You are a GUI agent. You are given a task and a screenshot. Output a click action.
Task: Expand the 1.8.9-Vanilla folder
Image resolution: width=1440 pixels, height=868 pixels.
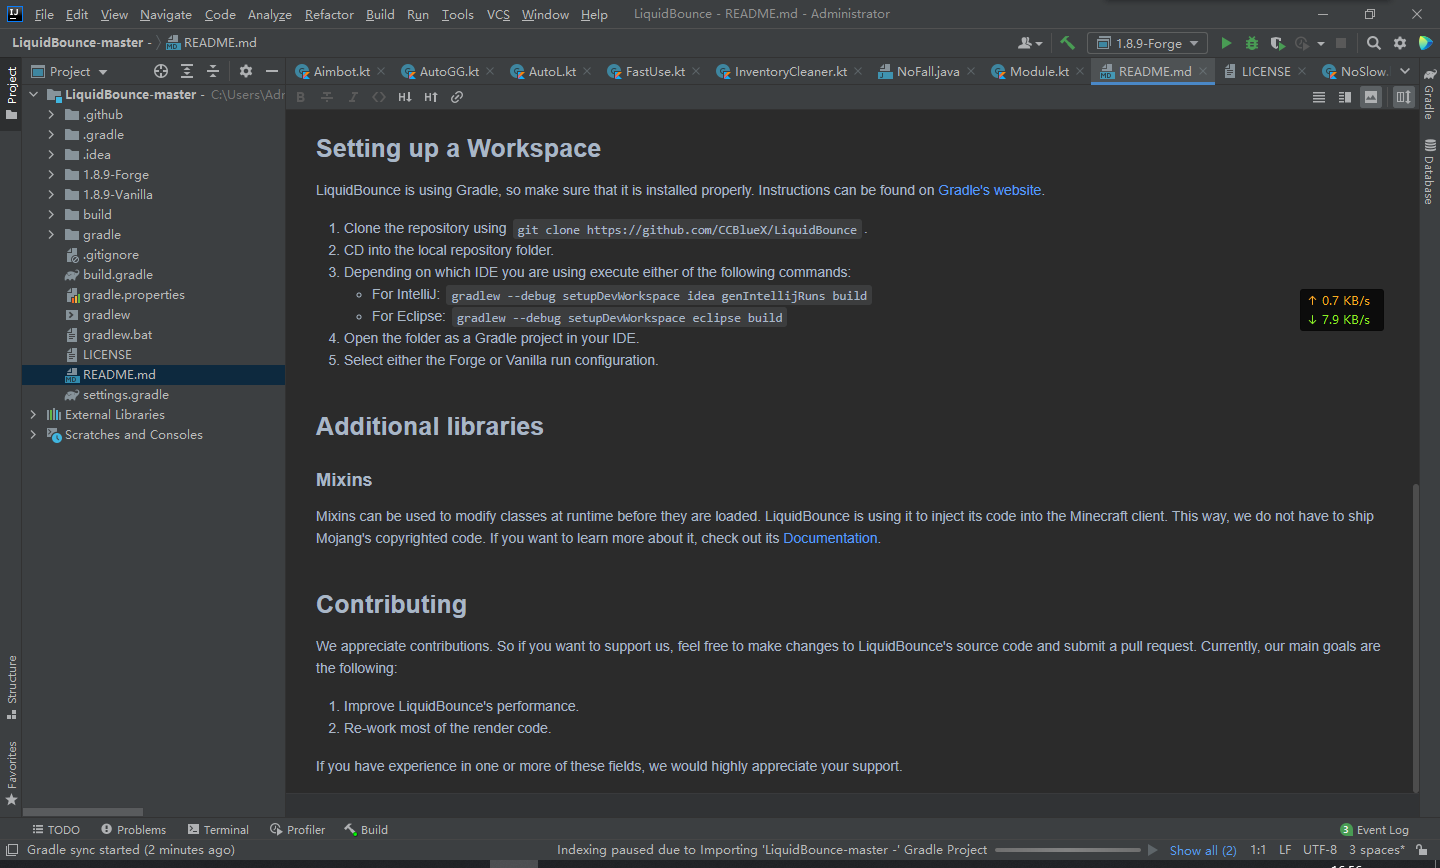[x=51, y=195]
